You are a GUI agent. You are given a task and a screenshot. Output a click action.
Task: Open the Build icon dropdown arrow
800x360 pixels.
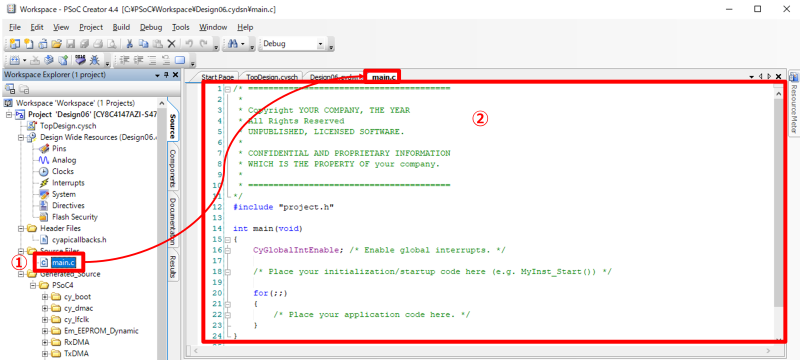pyautogui.click(x=24, y=60)
